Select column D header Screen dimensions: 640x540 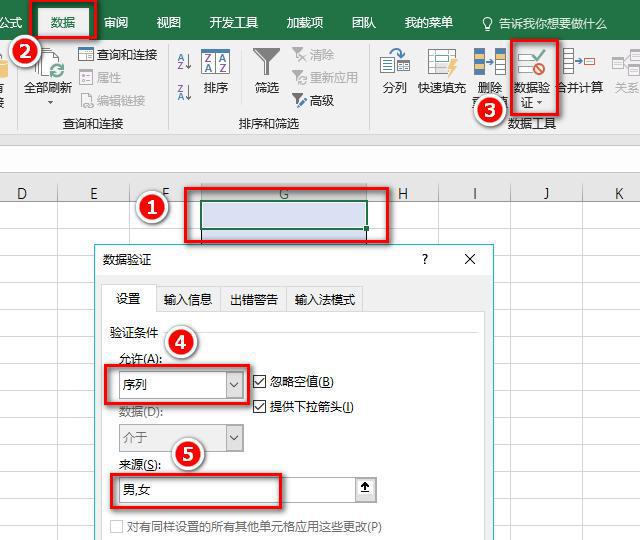[x=22, y=193]
